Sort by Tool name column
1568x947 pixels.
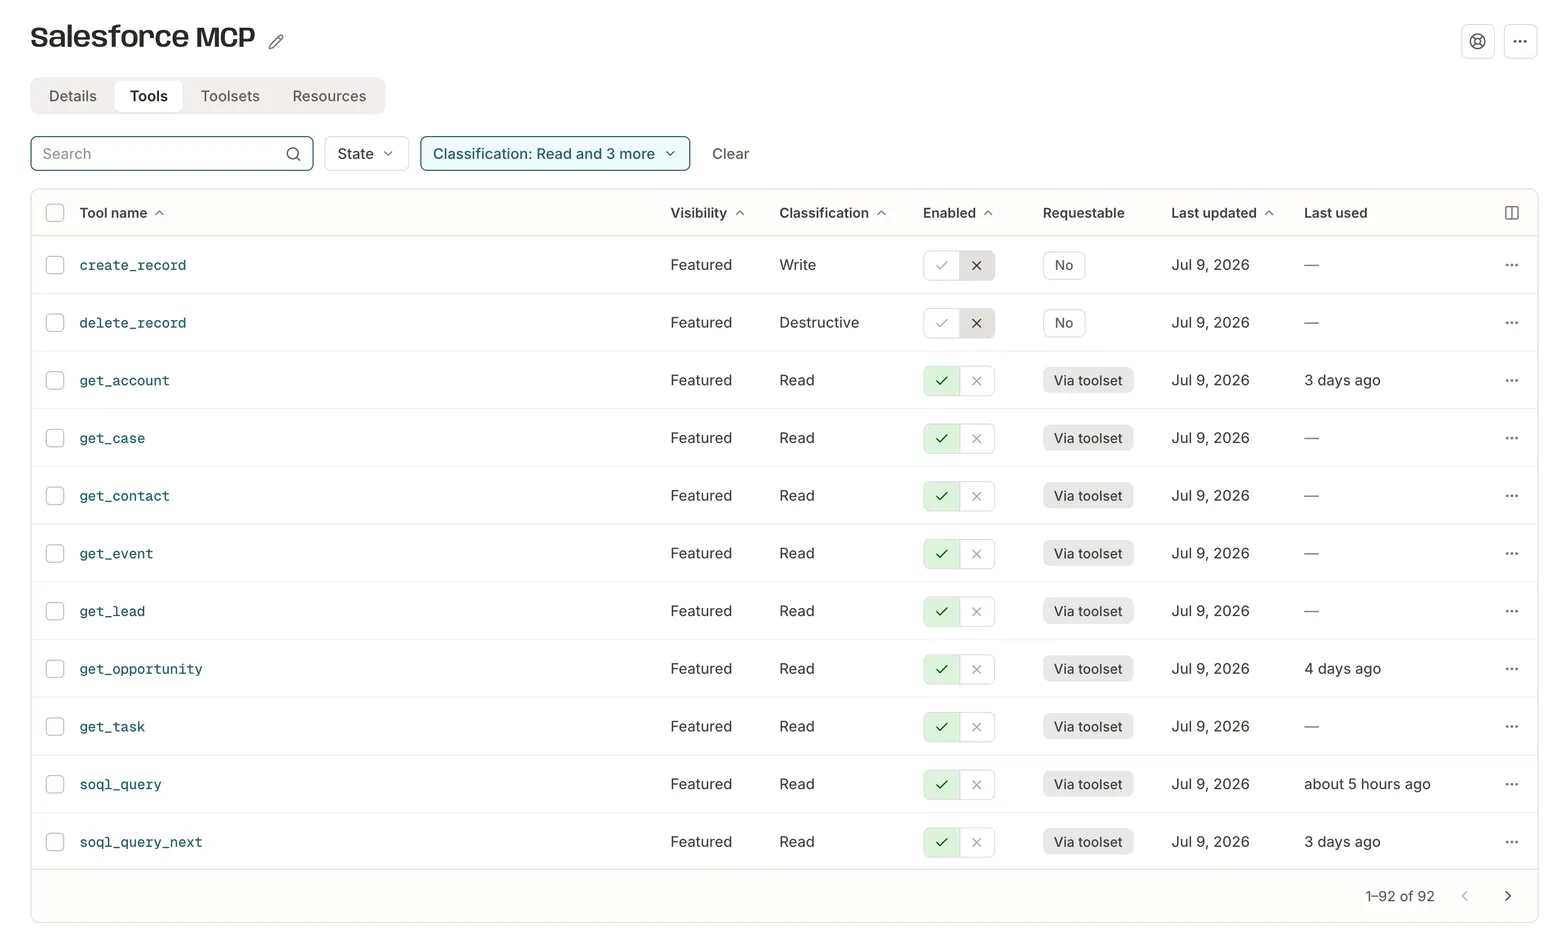click(x=122, y=213)
